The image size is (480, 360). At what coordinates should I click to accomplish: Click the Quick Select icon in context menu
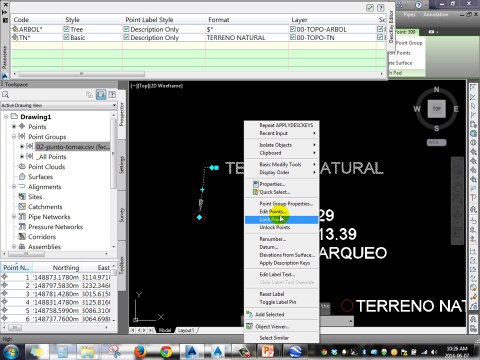tap(256, 192)
